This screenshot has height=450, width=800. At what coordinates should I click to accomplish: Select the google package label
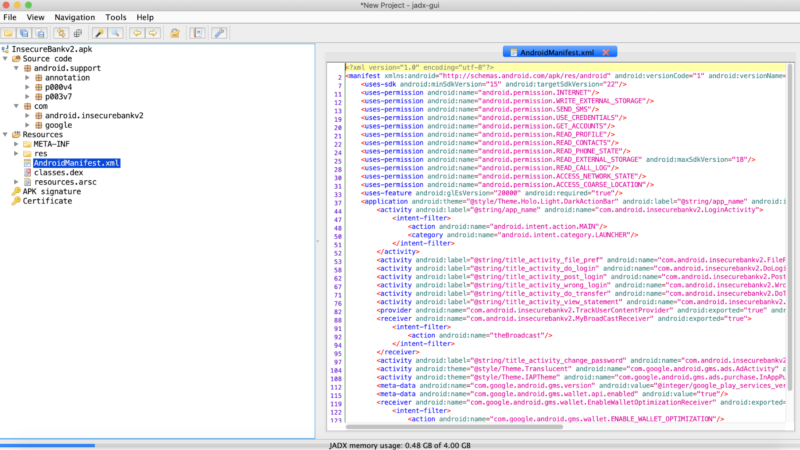(58, 125)
